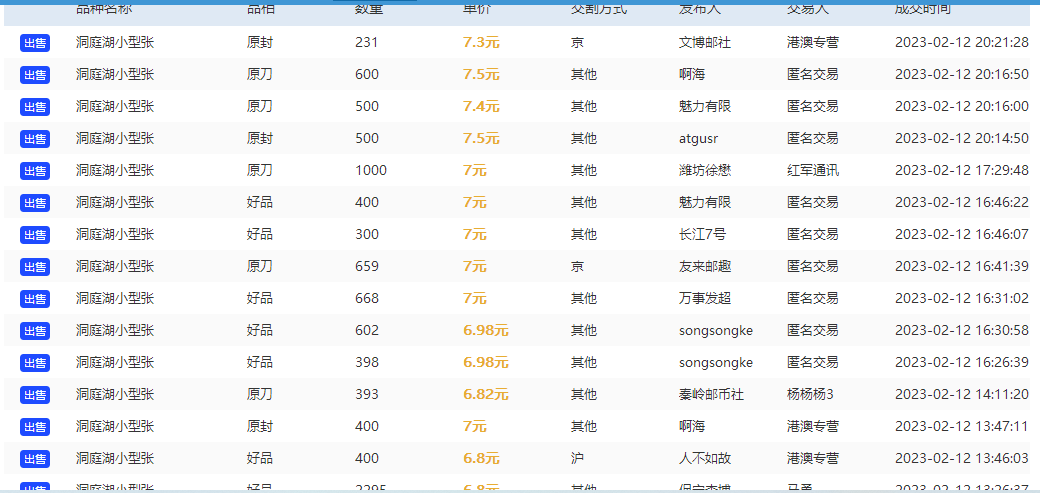Image resolution: width=1040 pixels, height=493 pixels.
Task: Click 港澳专营 in the 文博邮社 row
Action: pyautogui.click(x=813, y=42)
